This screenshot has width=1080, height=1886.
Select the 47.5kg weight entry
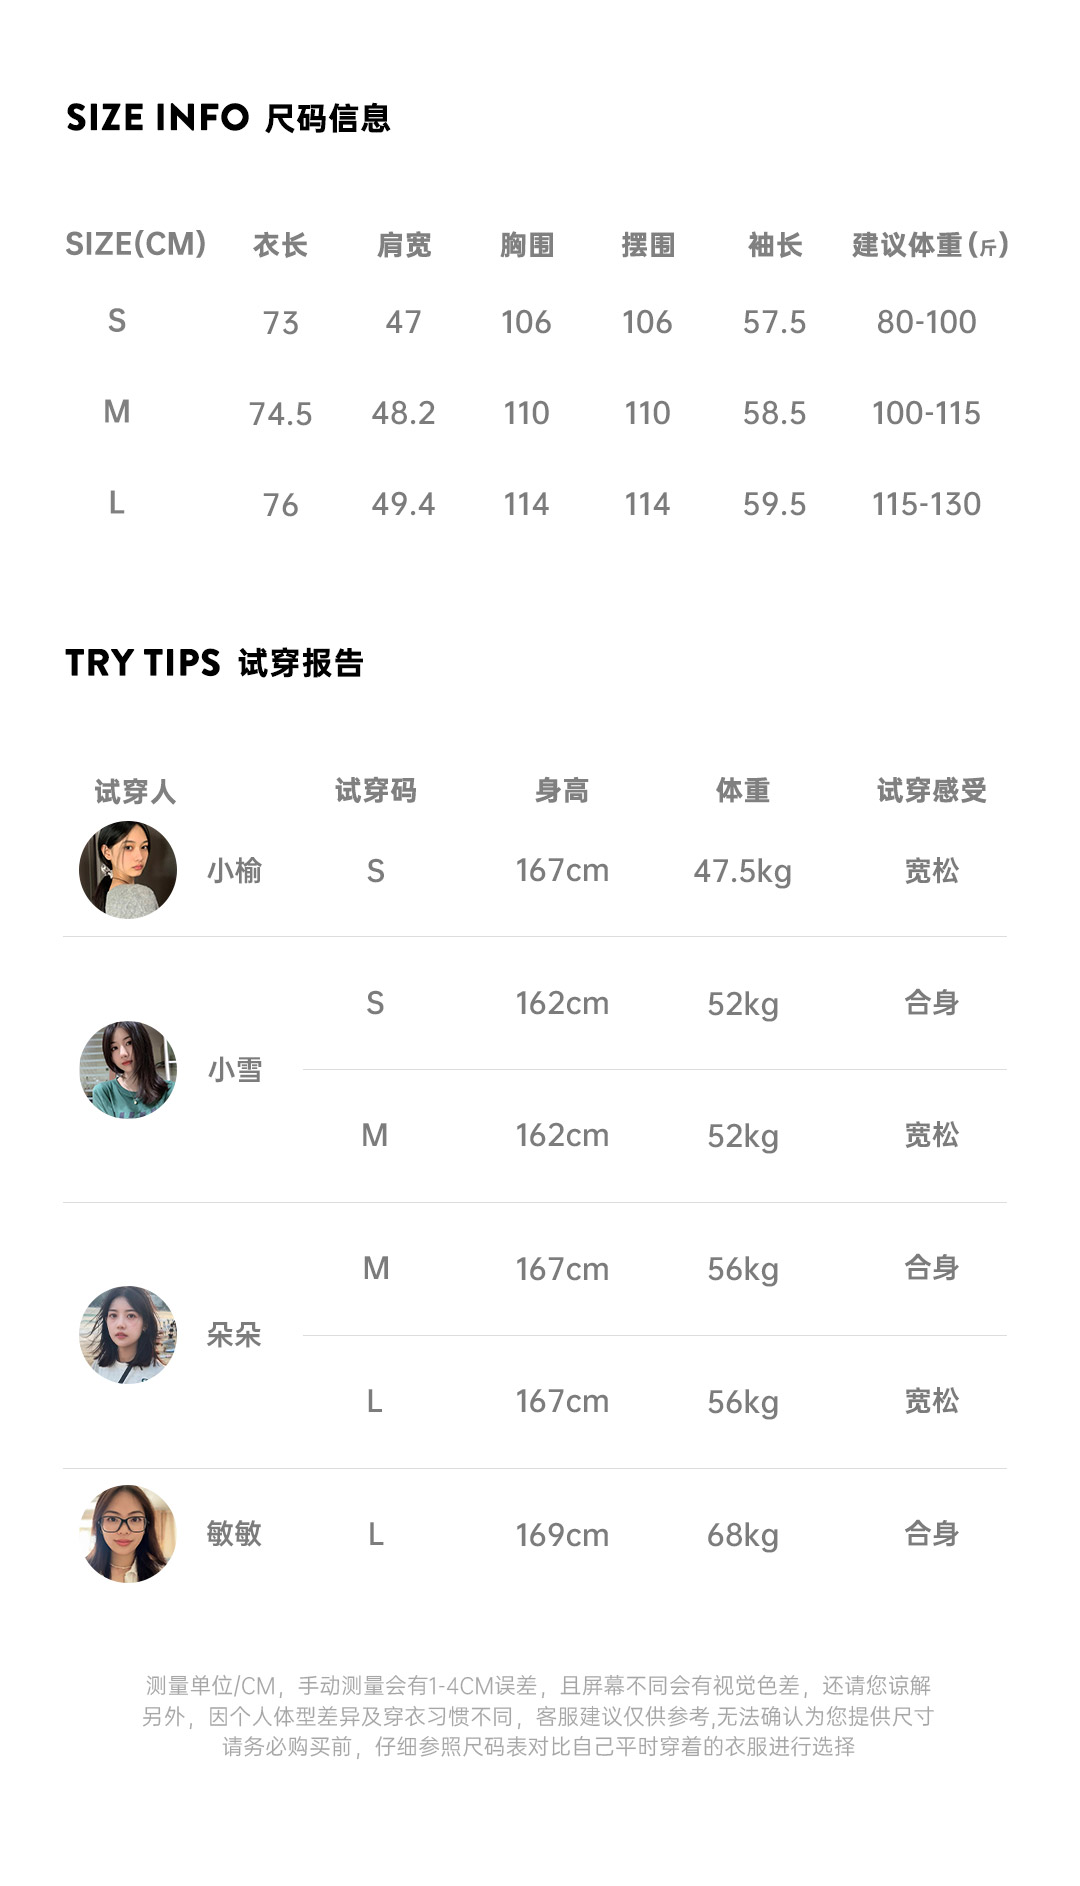[x=742, y=871]
